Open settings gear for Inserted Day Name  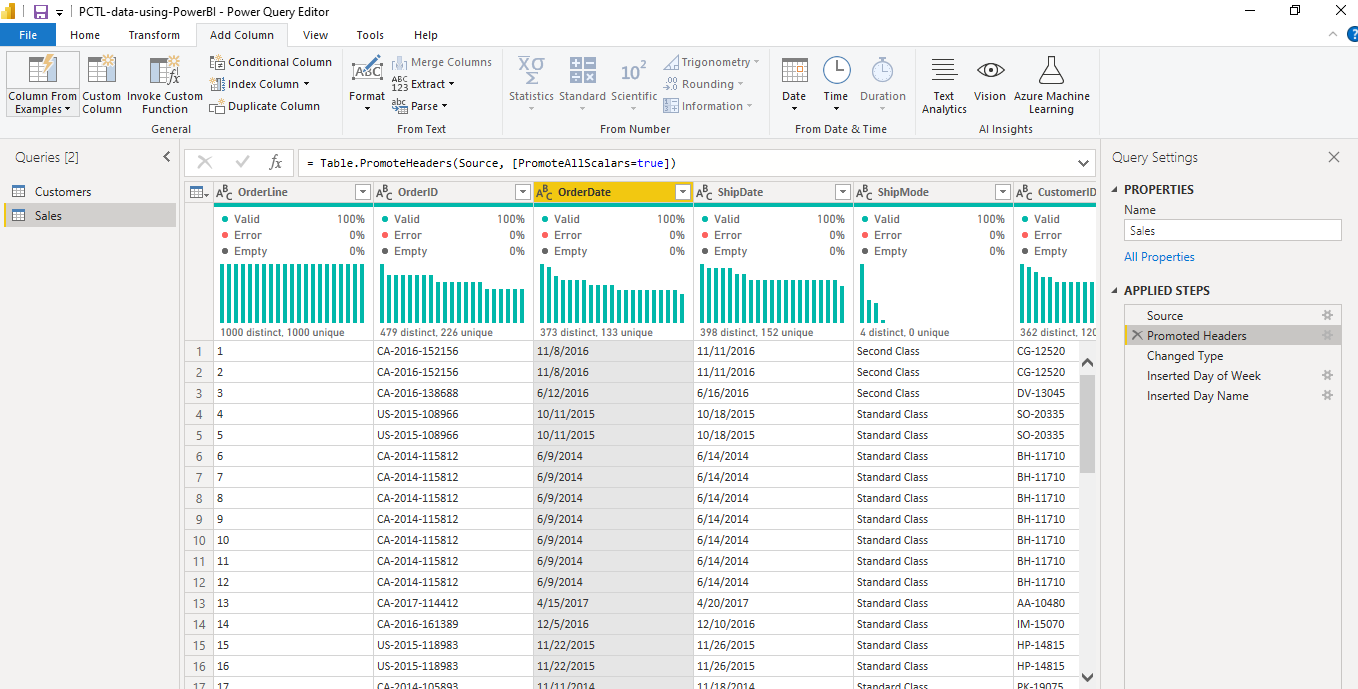click(1328, 395)
